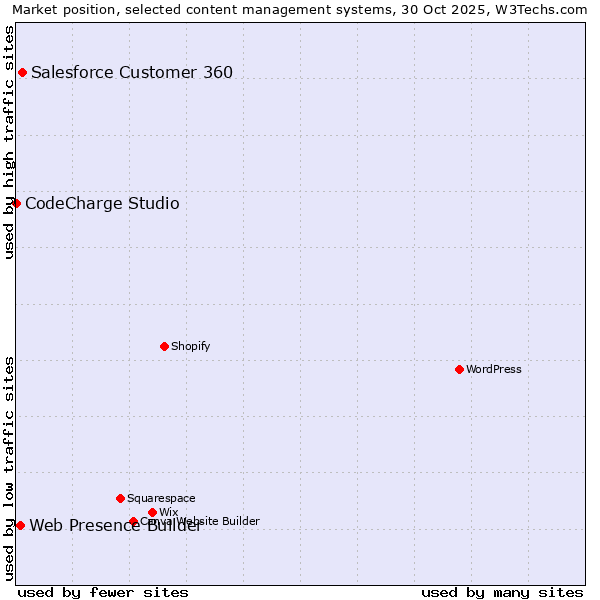This screenshot has width=600, height=600.
Task: Click the Salesforce Customer 360 text label
Action: pos(132,72)
